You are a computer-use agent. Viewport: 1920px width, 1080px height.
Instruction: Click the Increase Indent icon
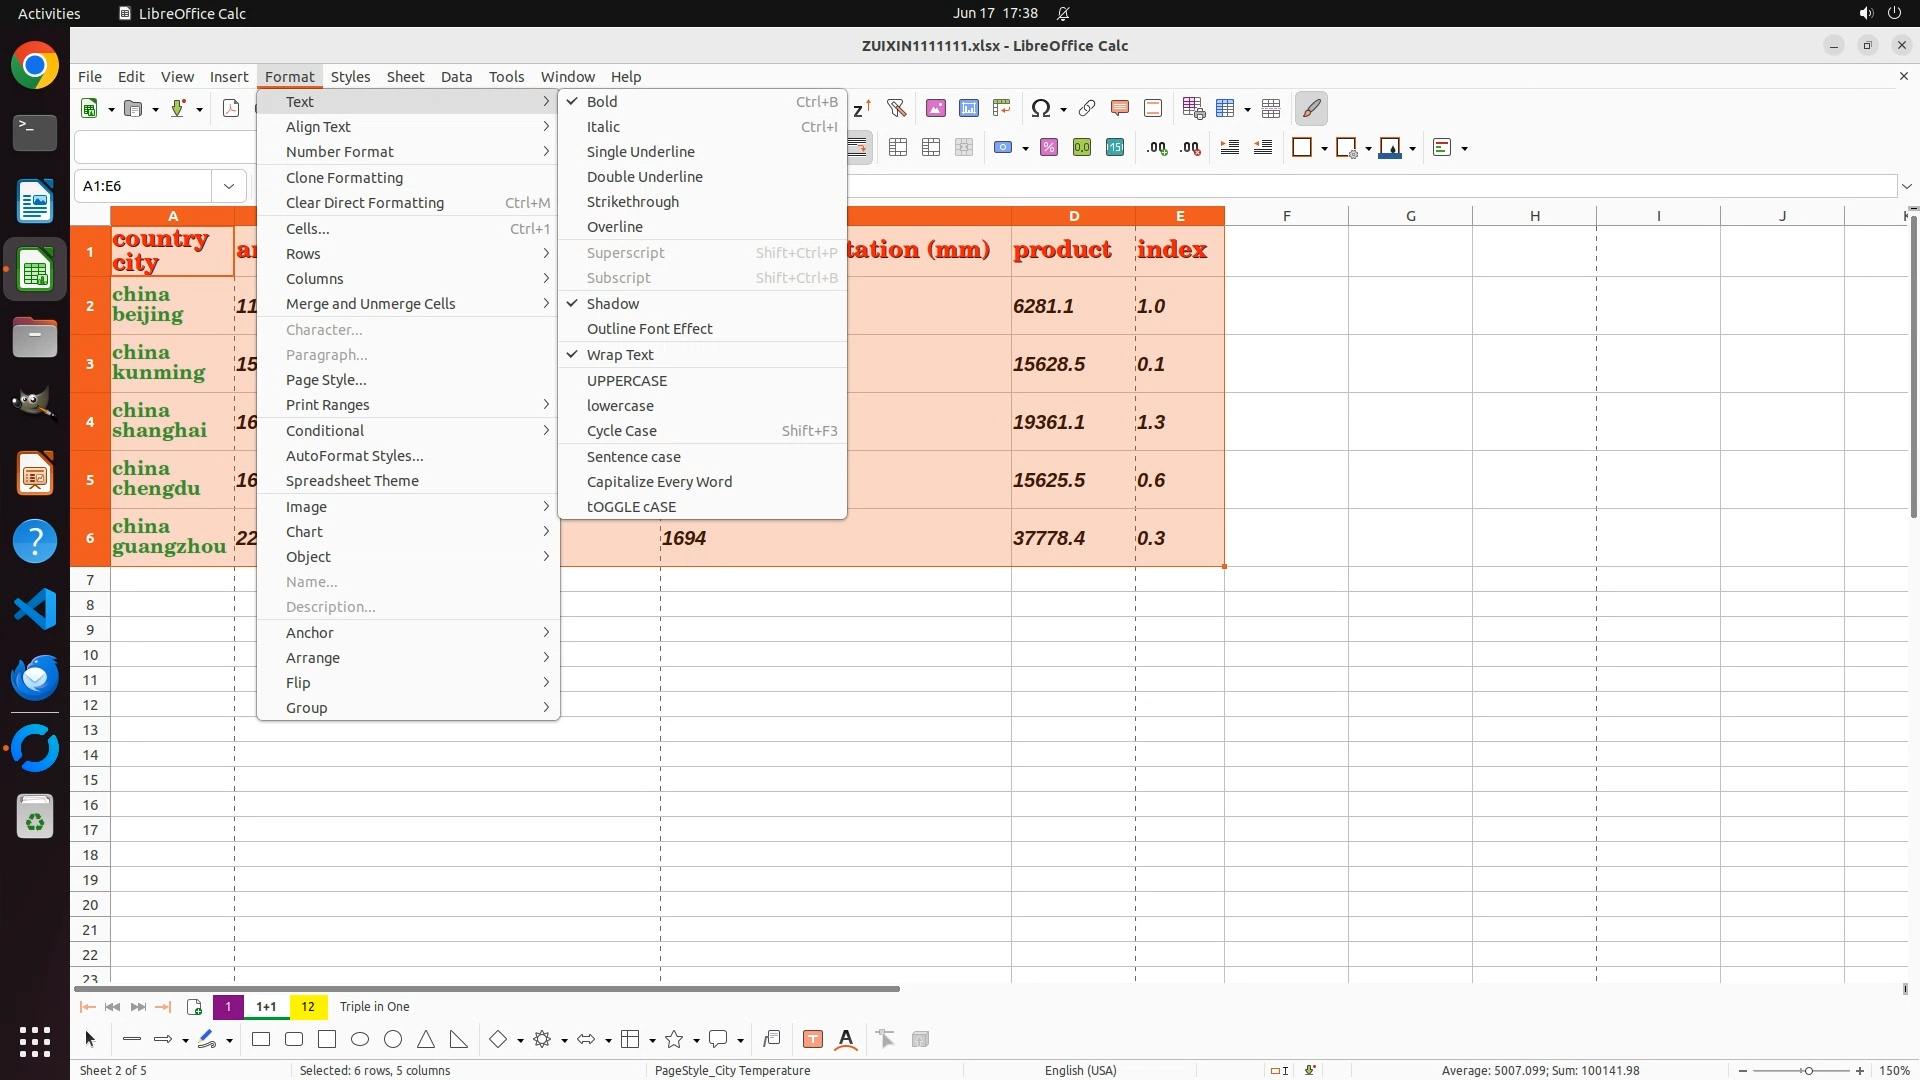(1230, 148)
